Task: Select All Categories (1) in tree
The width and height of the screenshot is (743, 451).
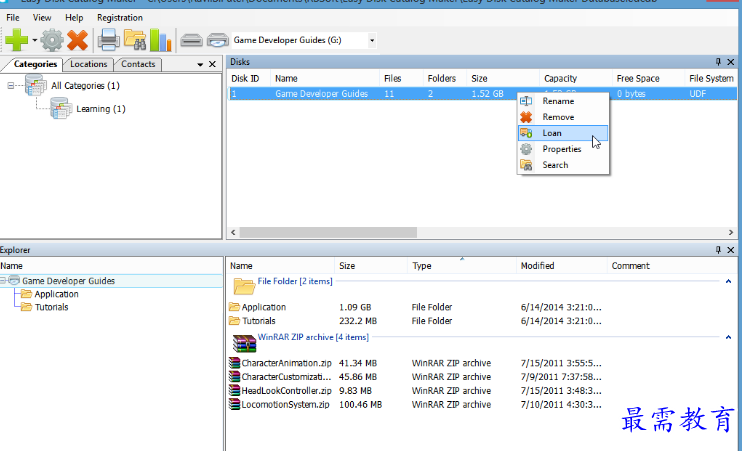Action: tap(85, 86)
